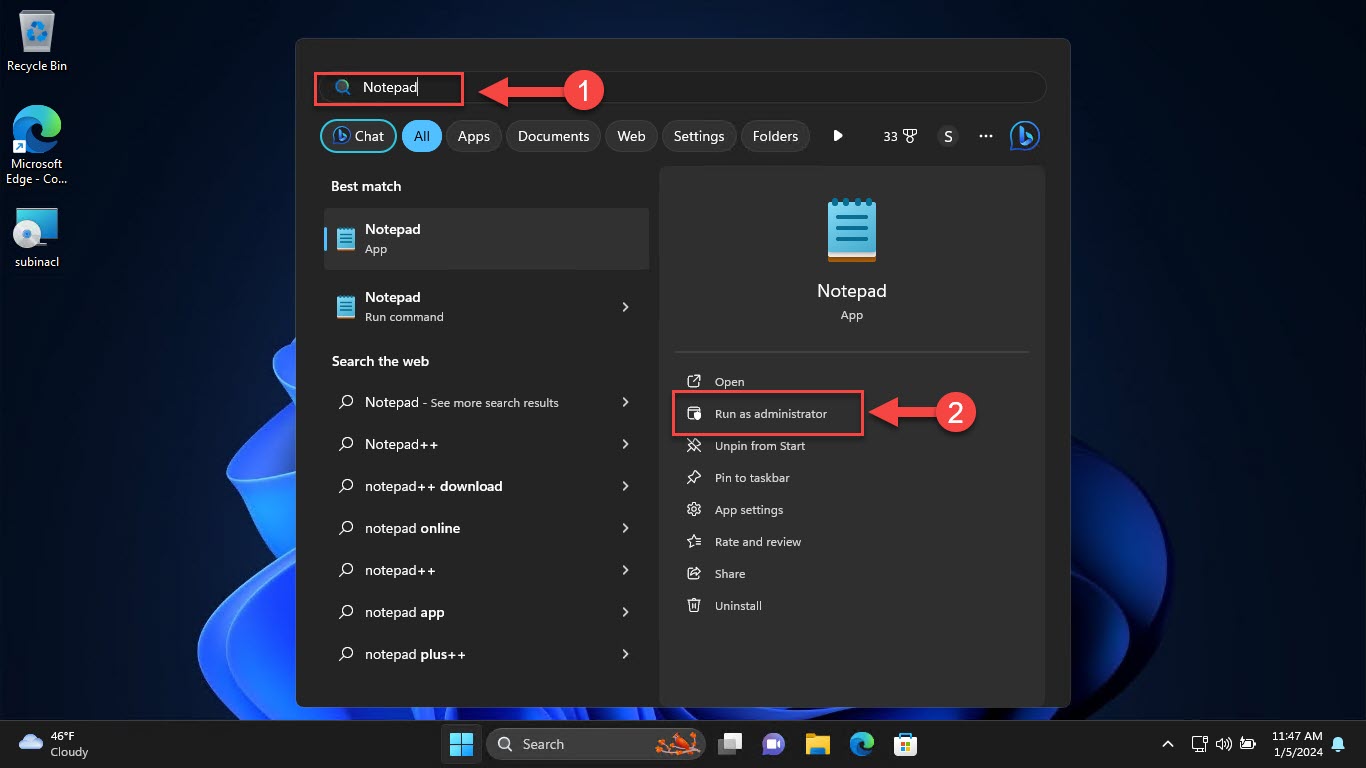
Task: Select Pin to taskbar option
Action: point(751,478)
